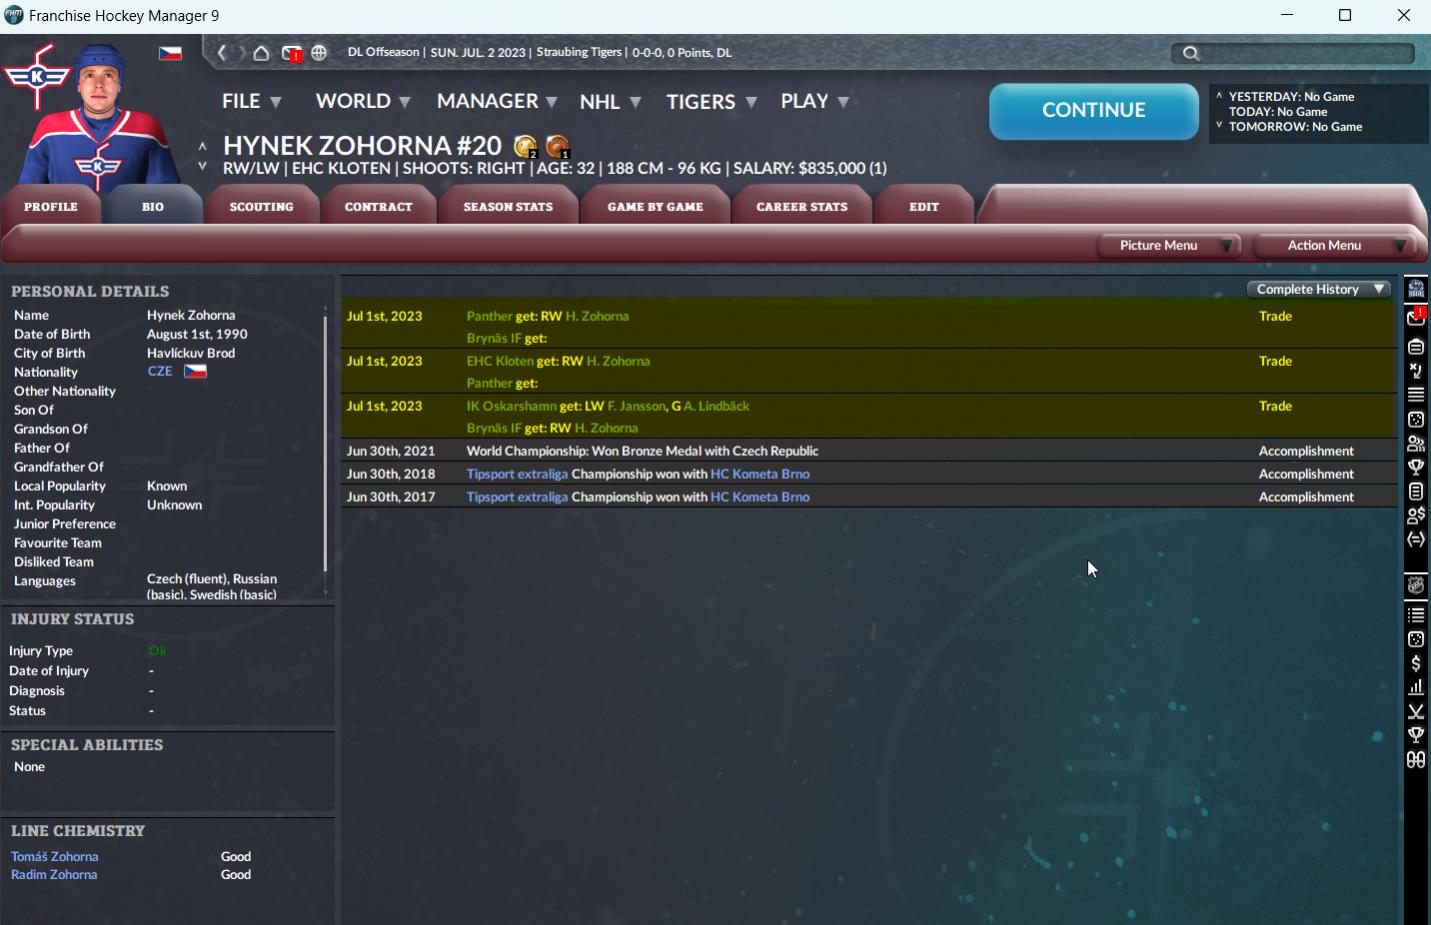Click the CZE nationality link

160,371
